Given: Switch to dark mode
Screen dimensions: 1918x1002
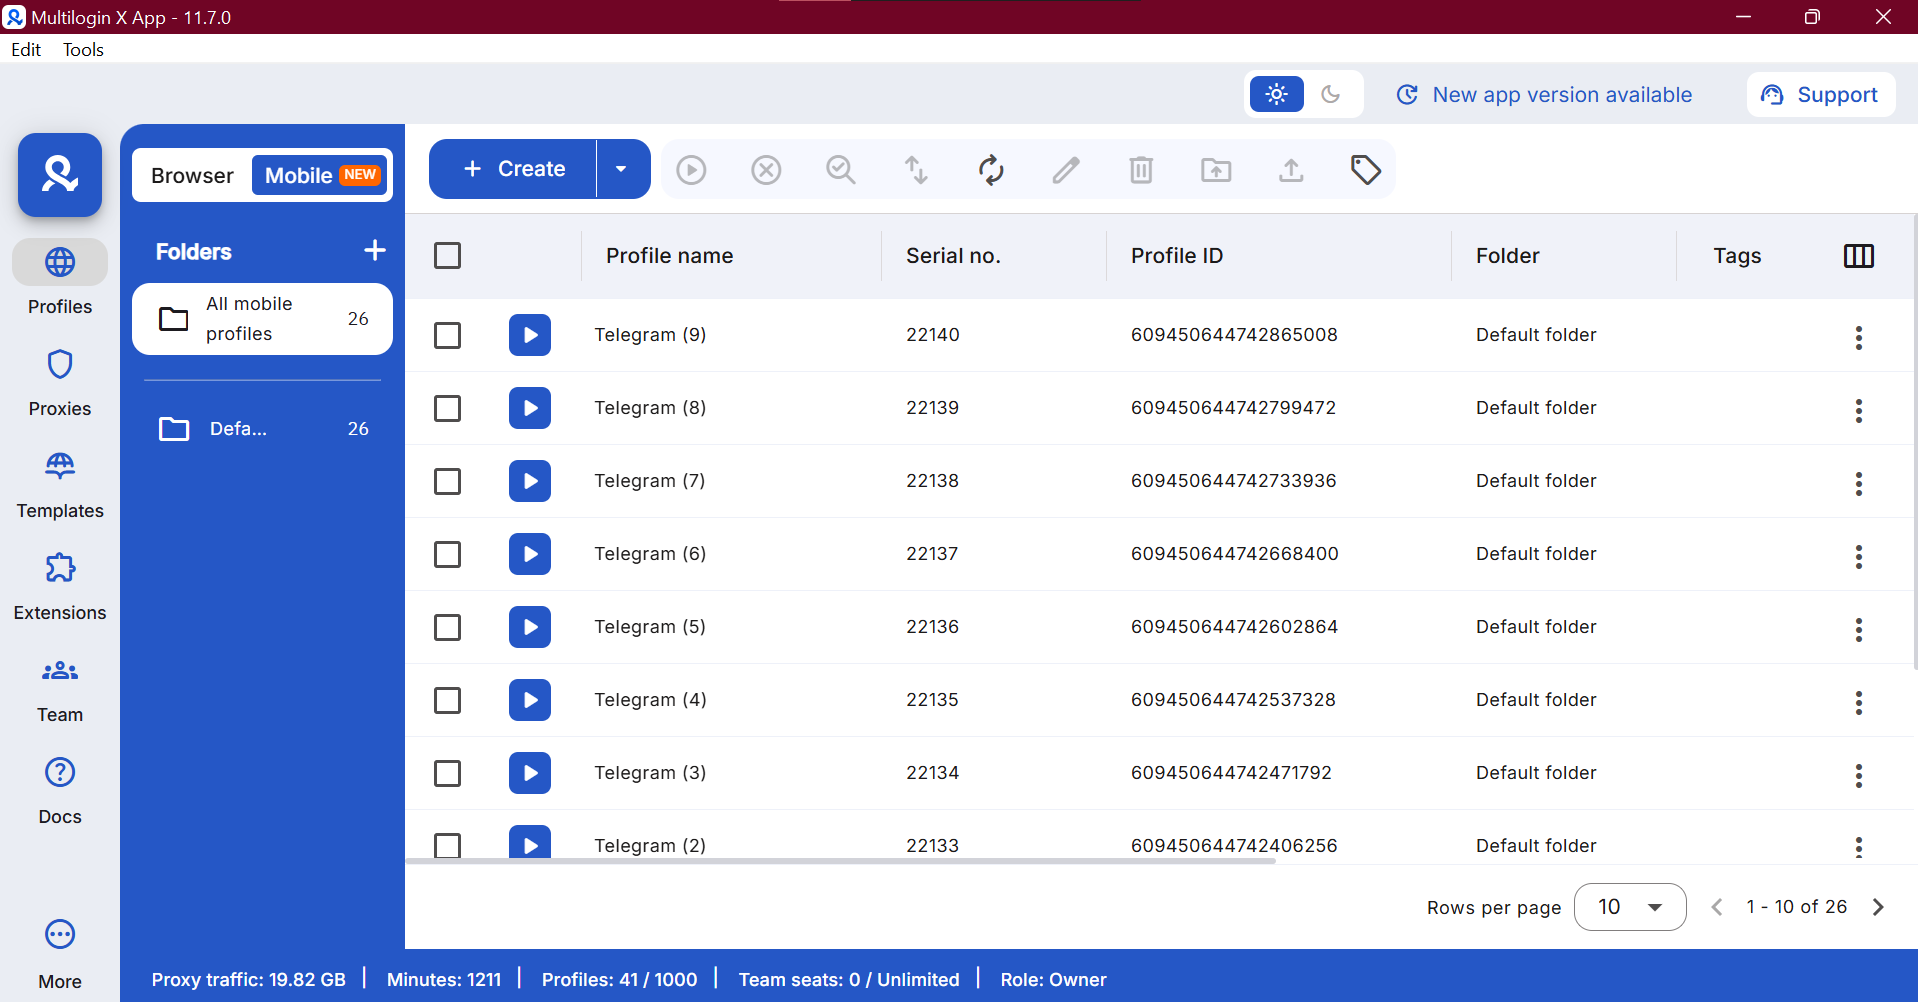Looking at the screenshot, I should [x=1331, y=94].
